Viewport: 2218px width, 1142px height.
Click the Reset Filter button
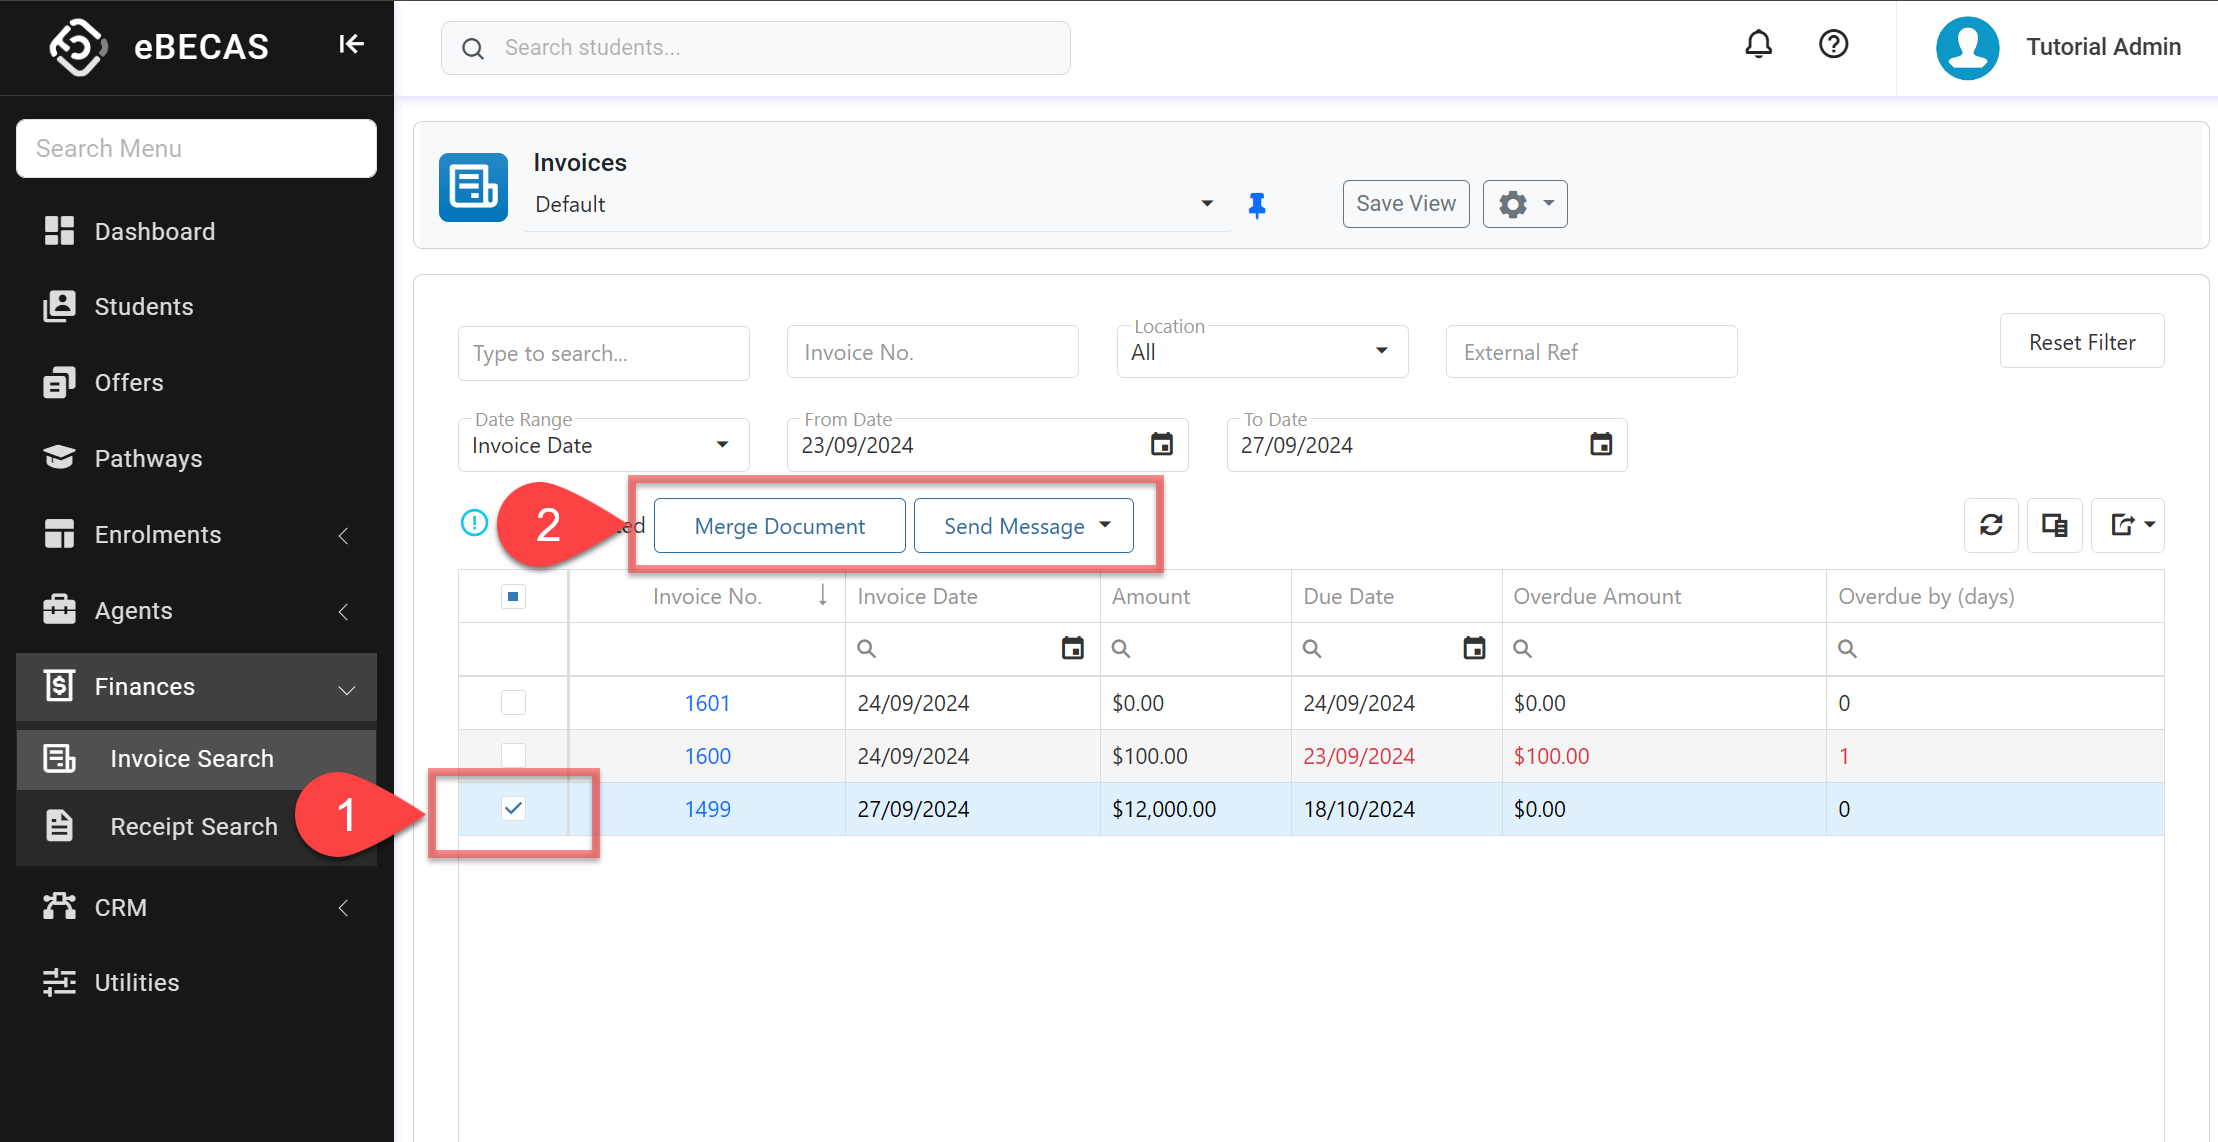pyautogui.click(x=2082, y=342)
